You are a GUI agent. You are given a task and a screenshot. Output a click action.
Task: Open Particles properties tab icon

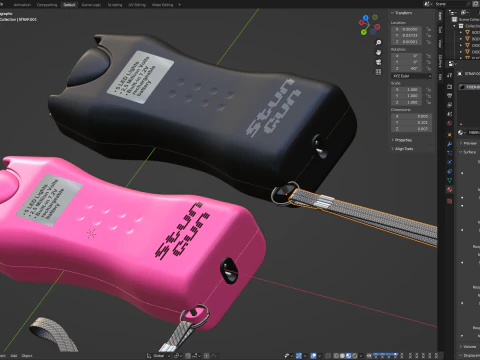[x=450, y=153]
